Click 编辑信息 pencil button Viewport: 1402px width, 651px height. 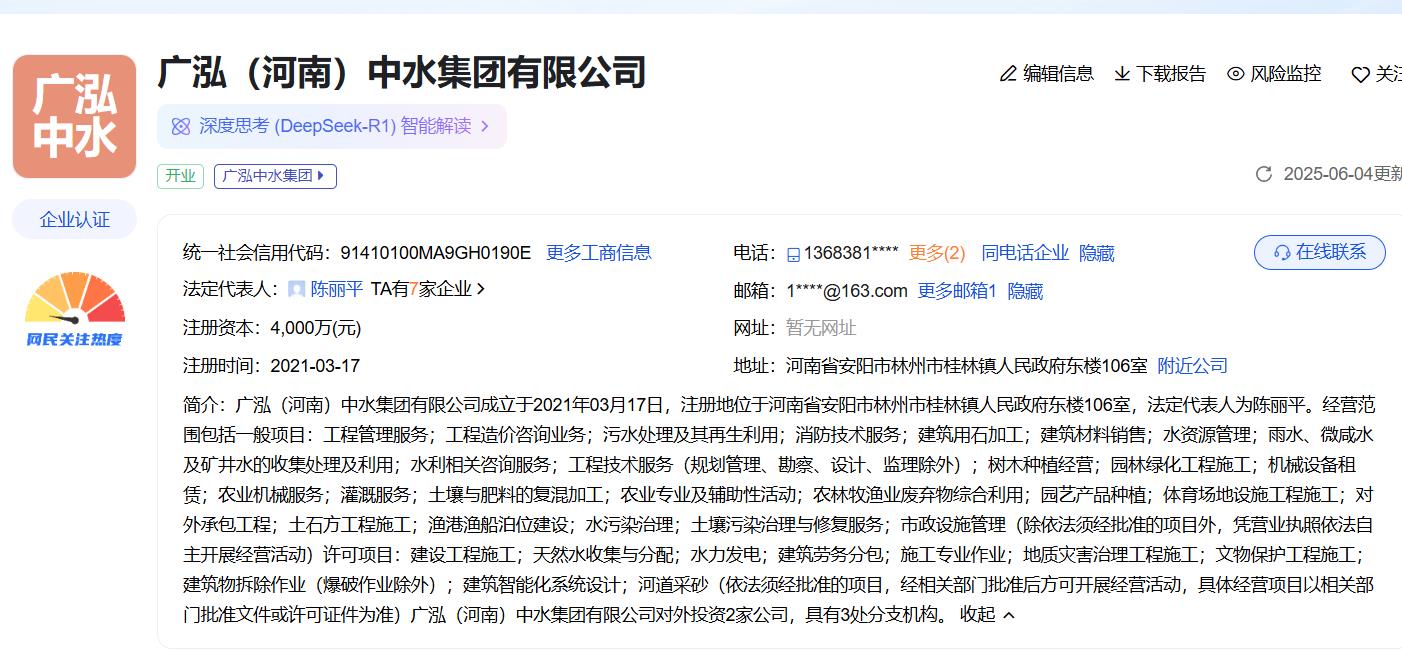click(x=1046, y=74)
